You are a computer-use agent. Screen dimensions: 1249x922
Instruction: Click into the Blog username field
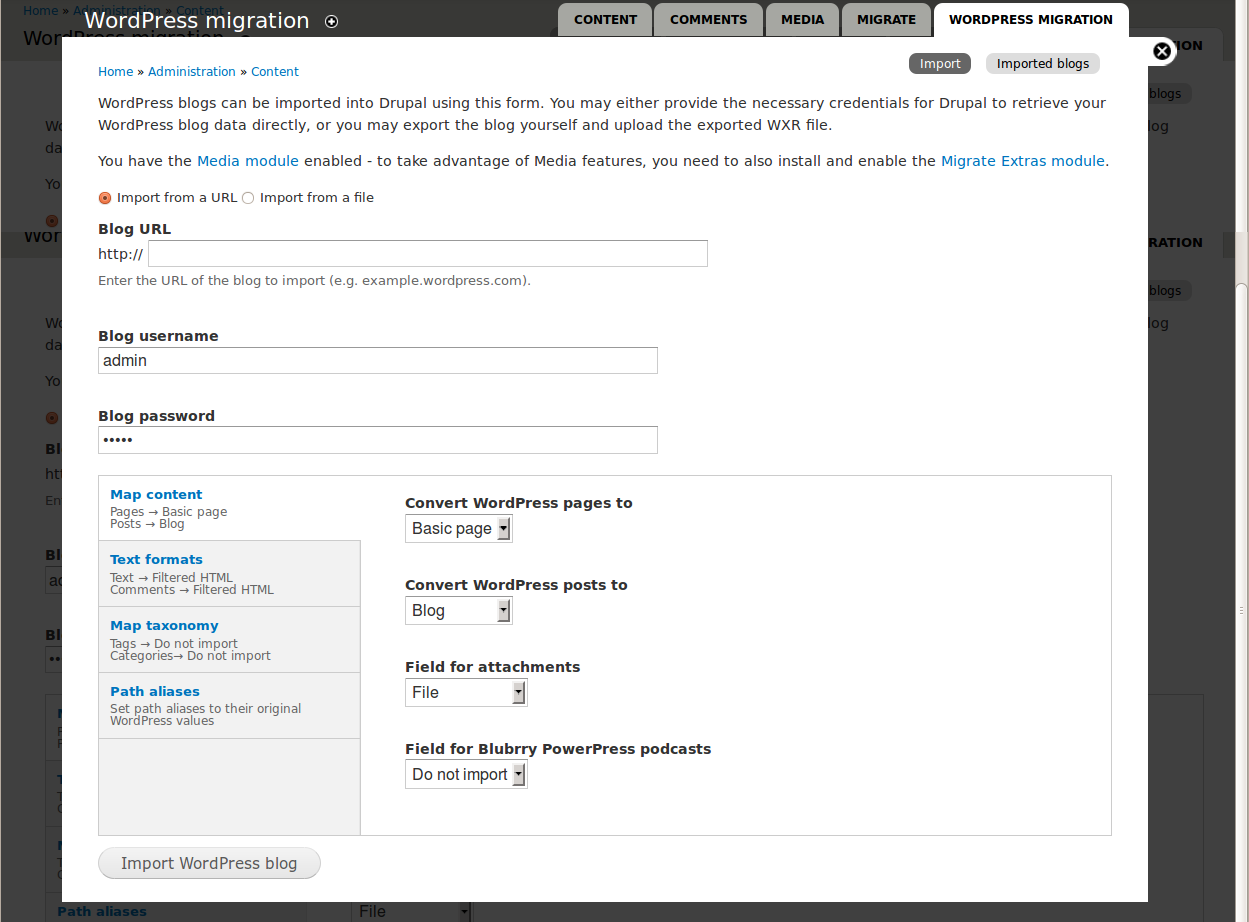(x=378, y=360)
